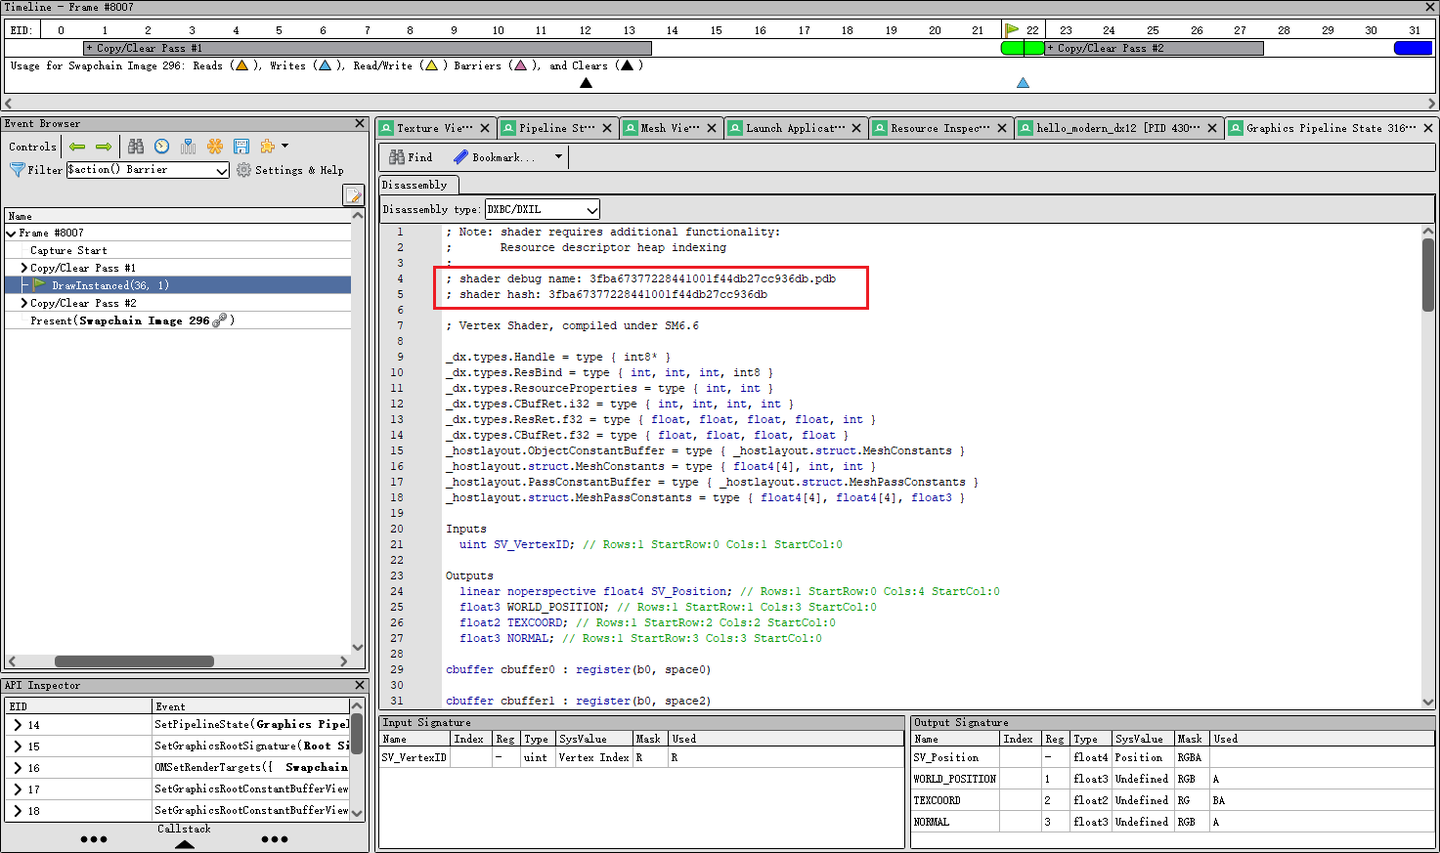This screenshot has height=853, width=1440.
Task: Click the bar chart counters icon
Action: point(188,147)
